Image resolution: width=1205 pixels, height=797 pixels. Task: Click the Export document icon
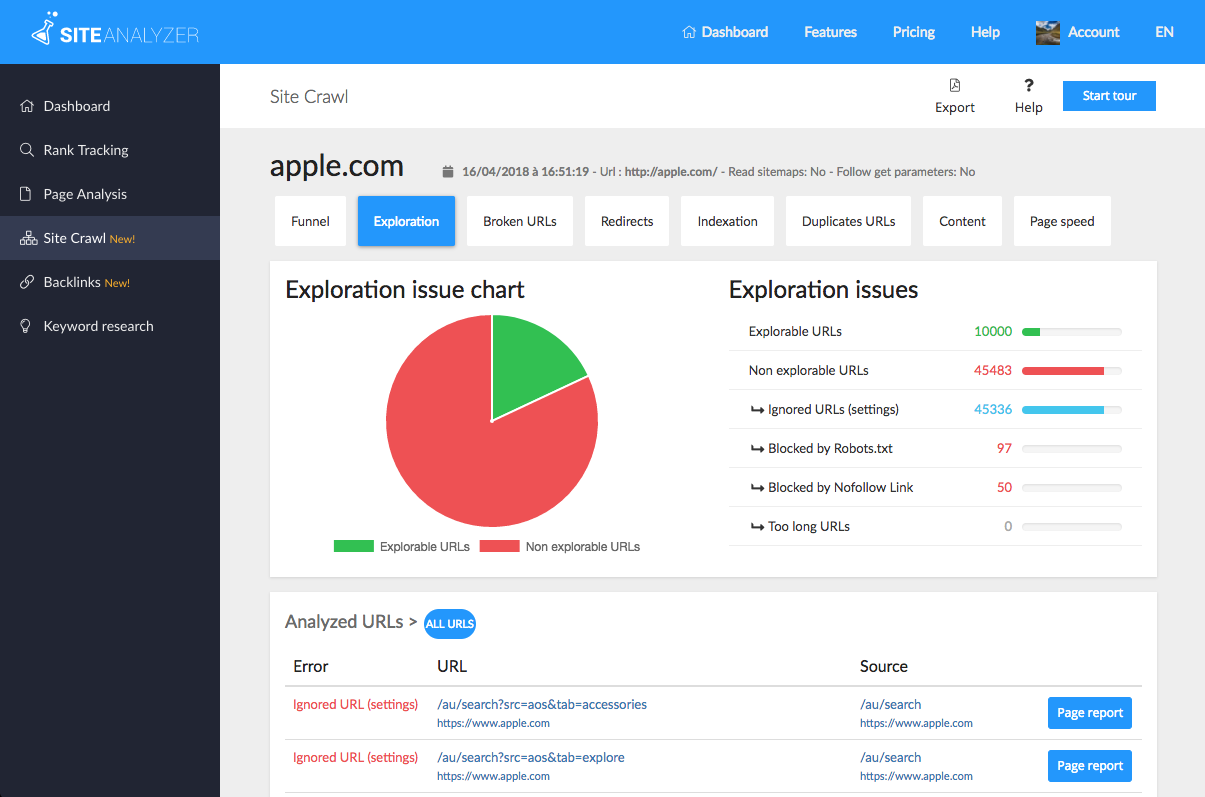click(x=955, y=86)
